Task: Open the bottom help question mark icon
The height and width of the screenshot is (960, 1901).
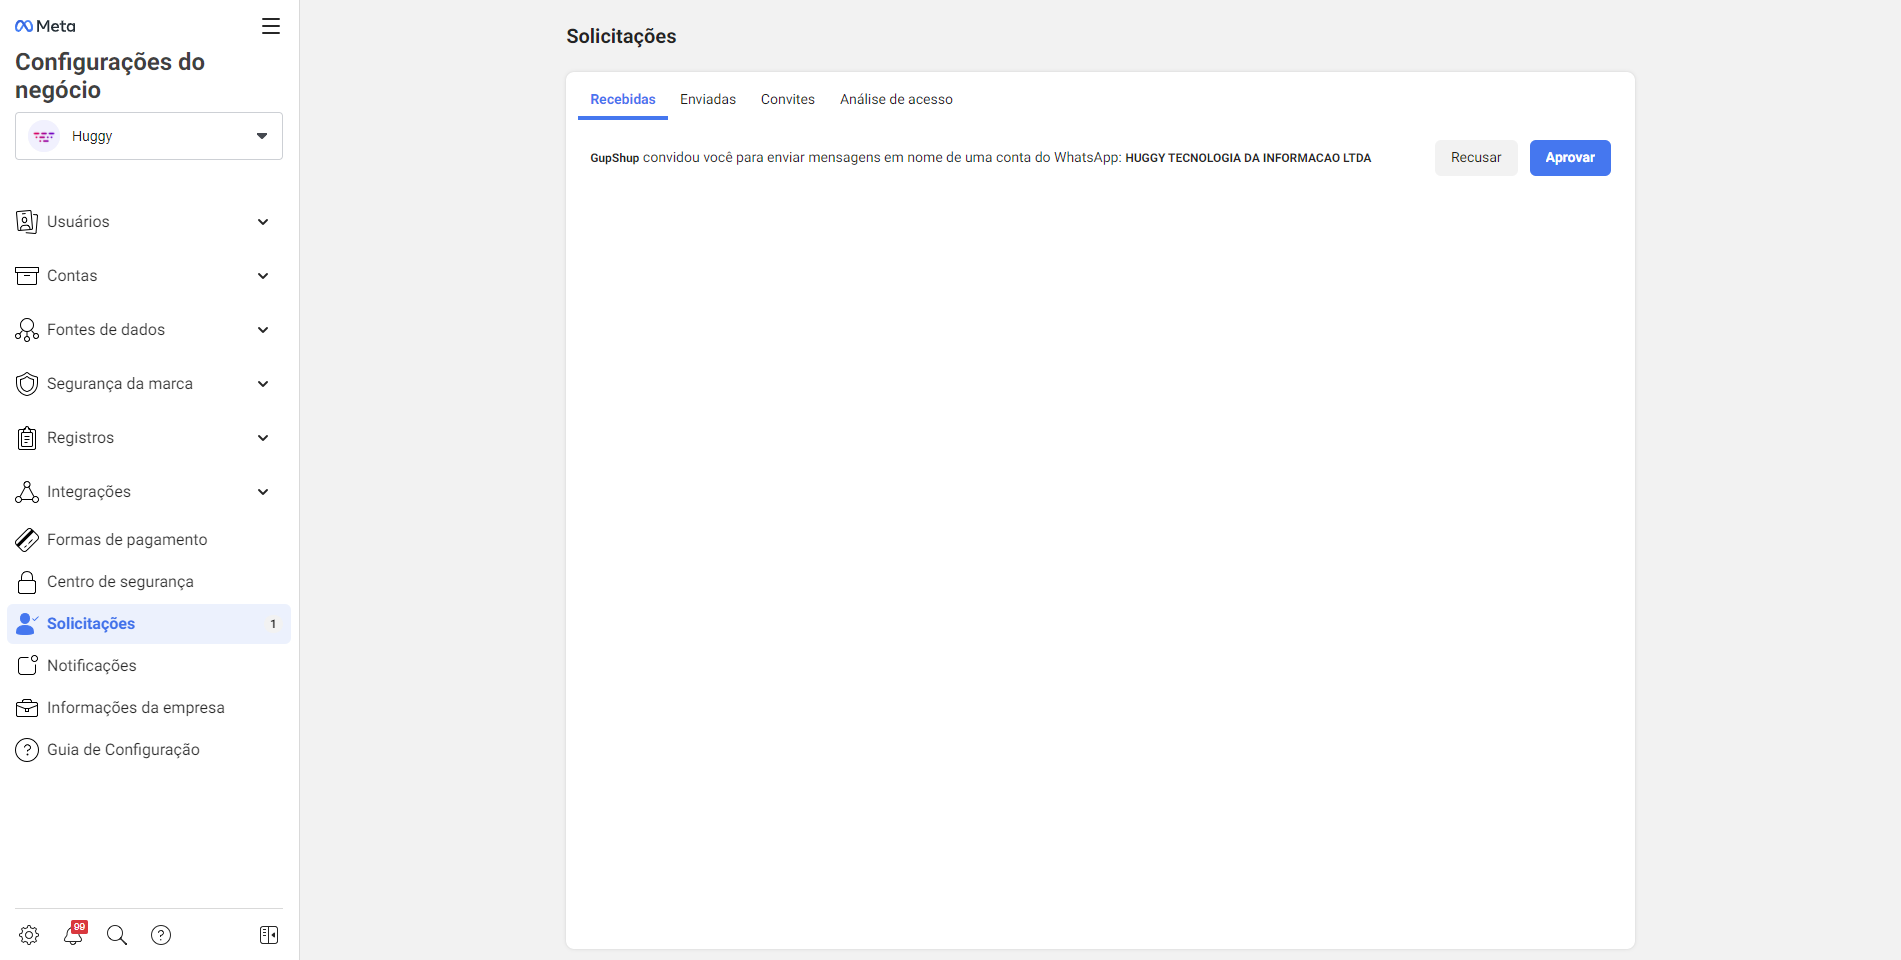Action: [161, 935]
